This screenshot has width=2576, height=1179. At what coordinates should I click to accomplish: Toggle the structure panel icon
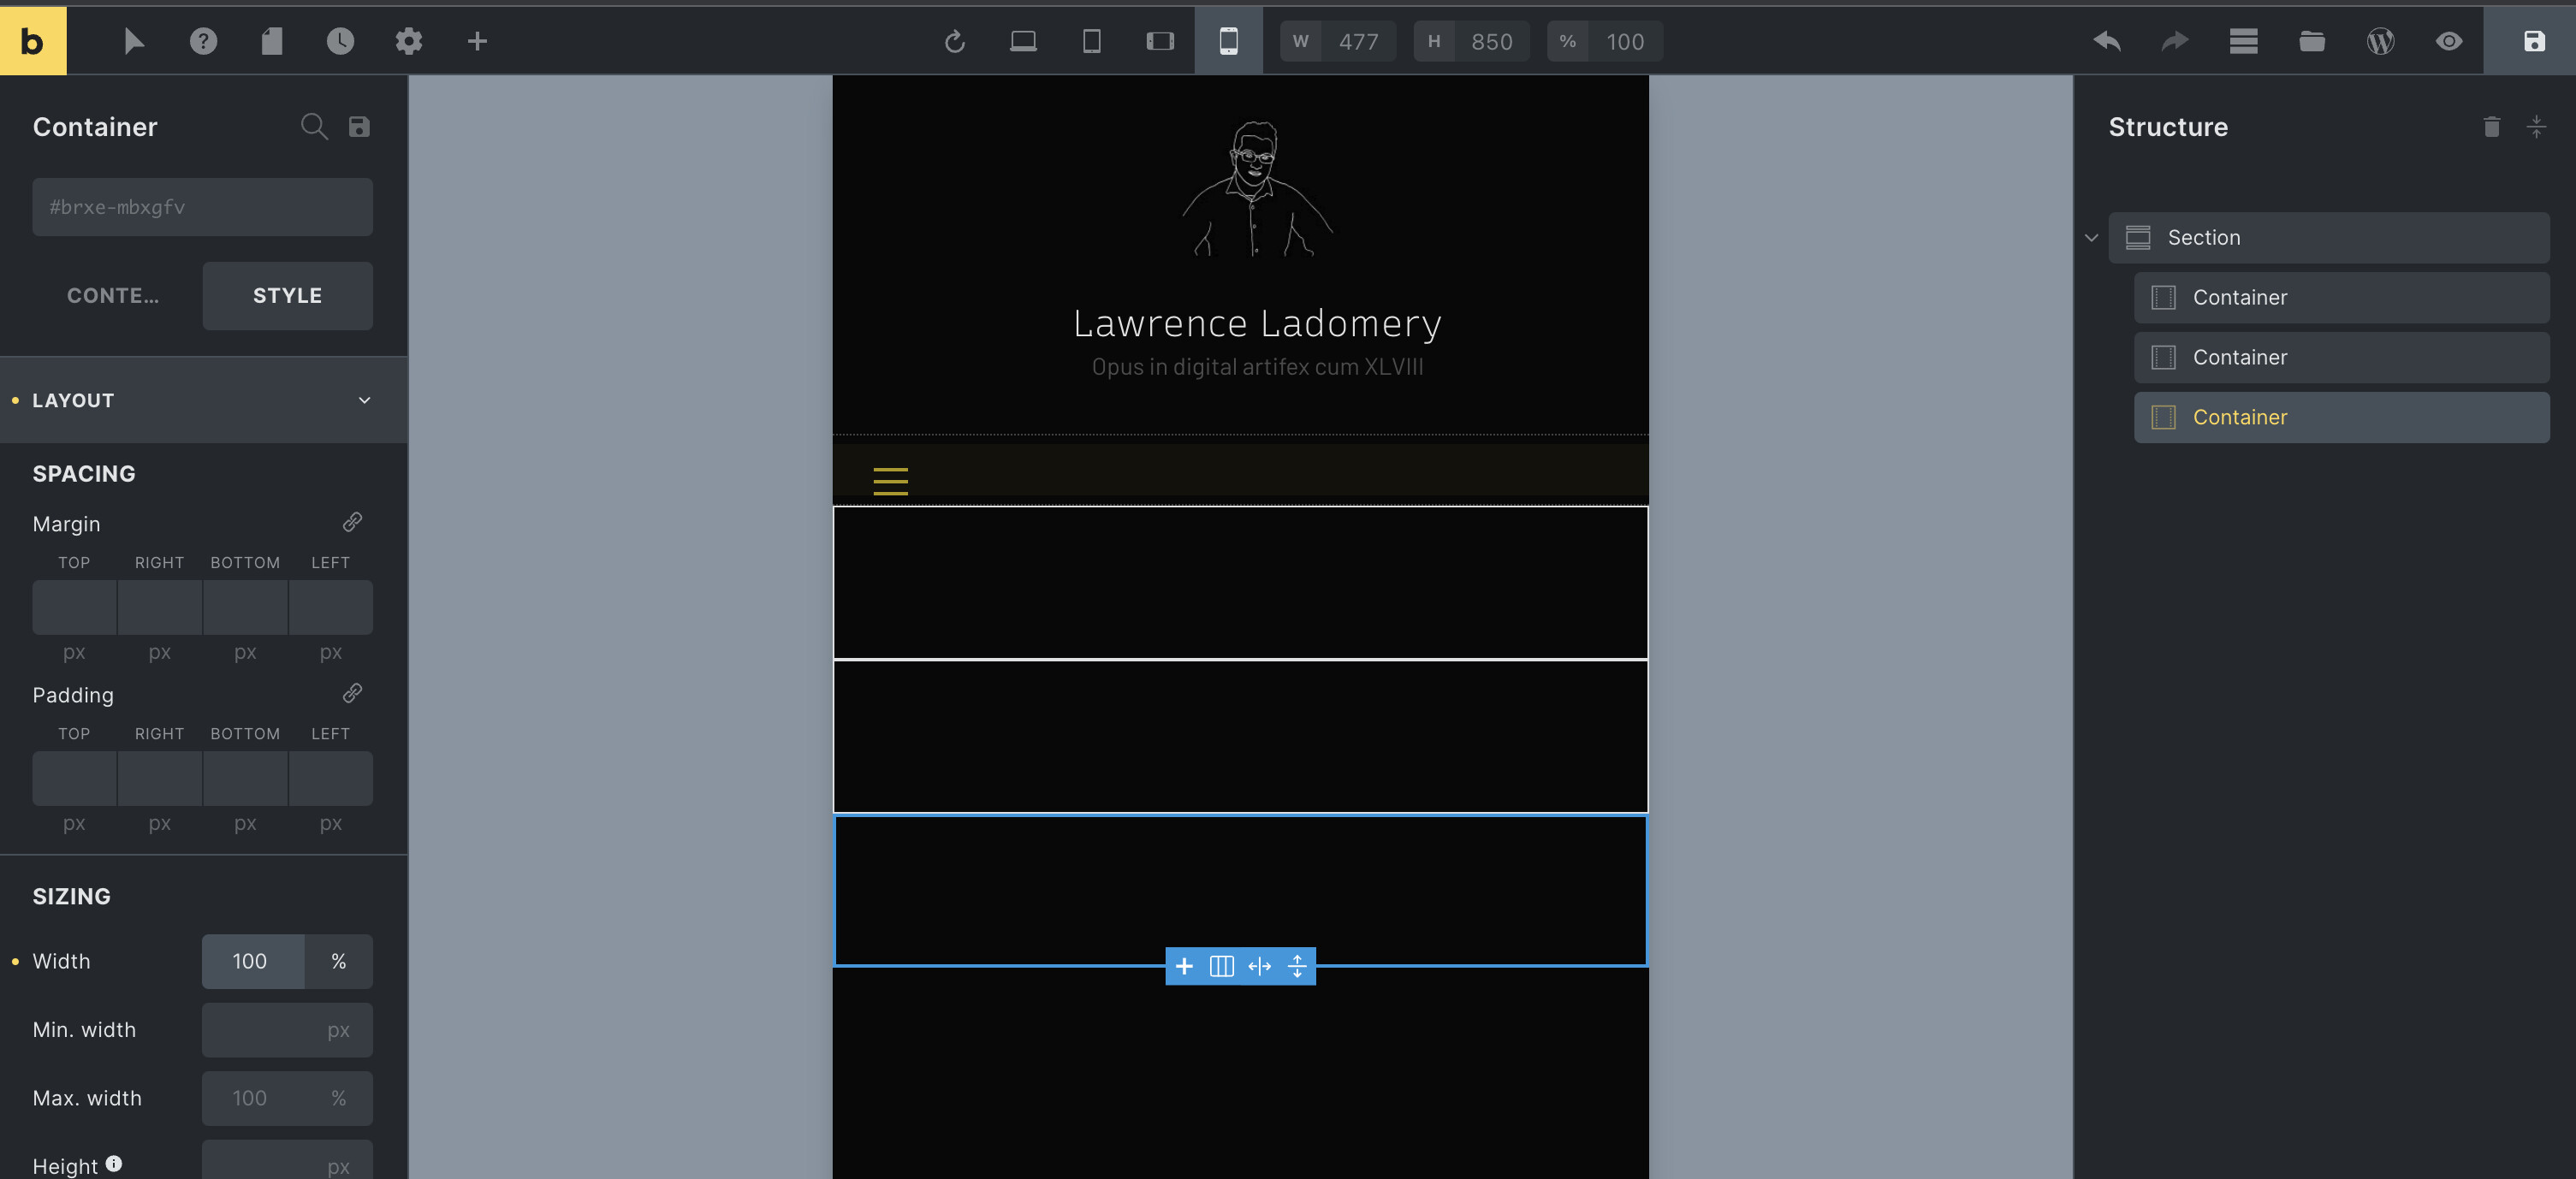2244,41
